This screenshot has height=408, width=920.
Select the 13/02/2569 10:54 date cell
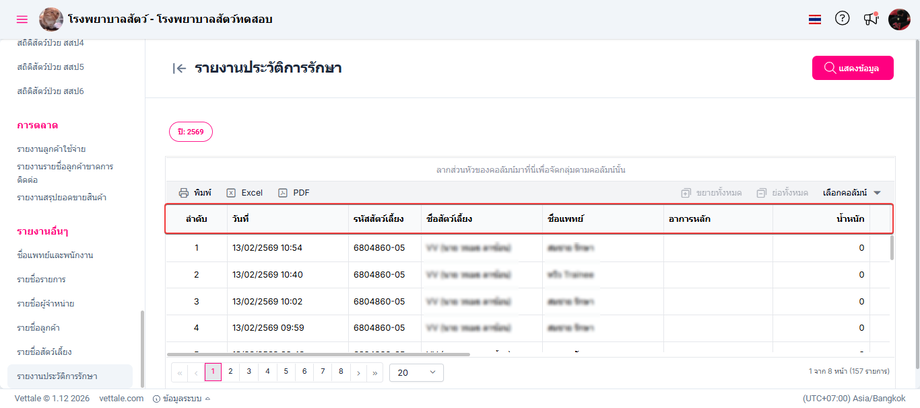coord(288,248)
